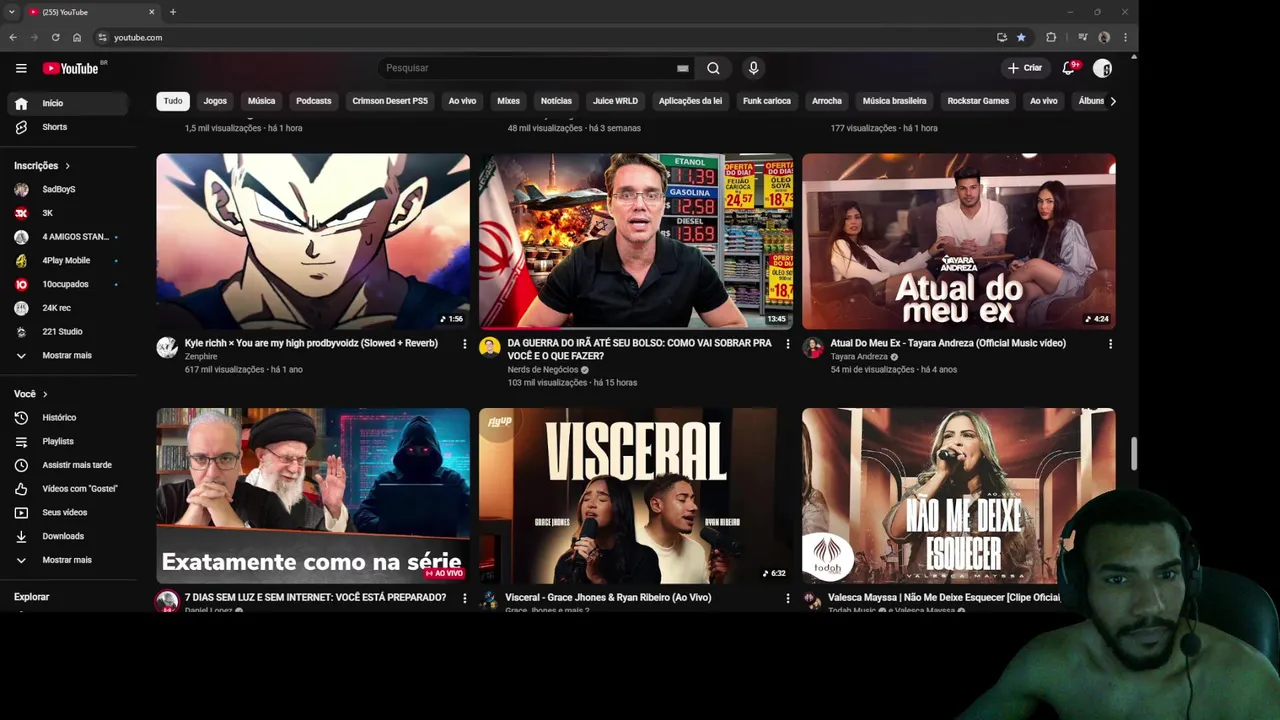Play Kyle richh Vegeta thumbnail video
Screen dimensions: 1280x720
pyautogui.click(x=313, y=241)
